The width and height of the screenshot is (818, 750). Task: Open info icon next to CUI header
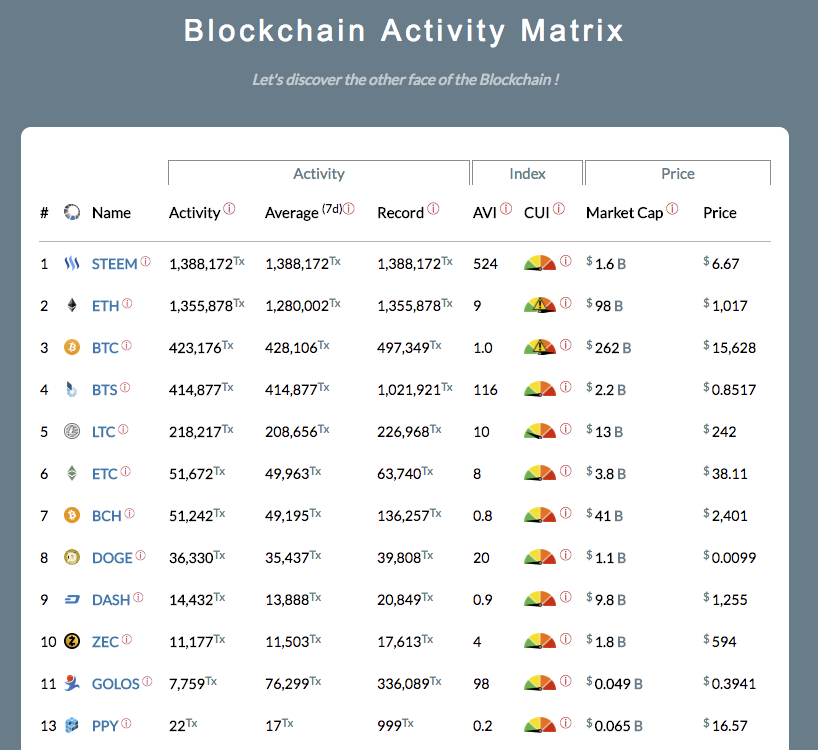click(559, 209)
